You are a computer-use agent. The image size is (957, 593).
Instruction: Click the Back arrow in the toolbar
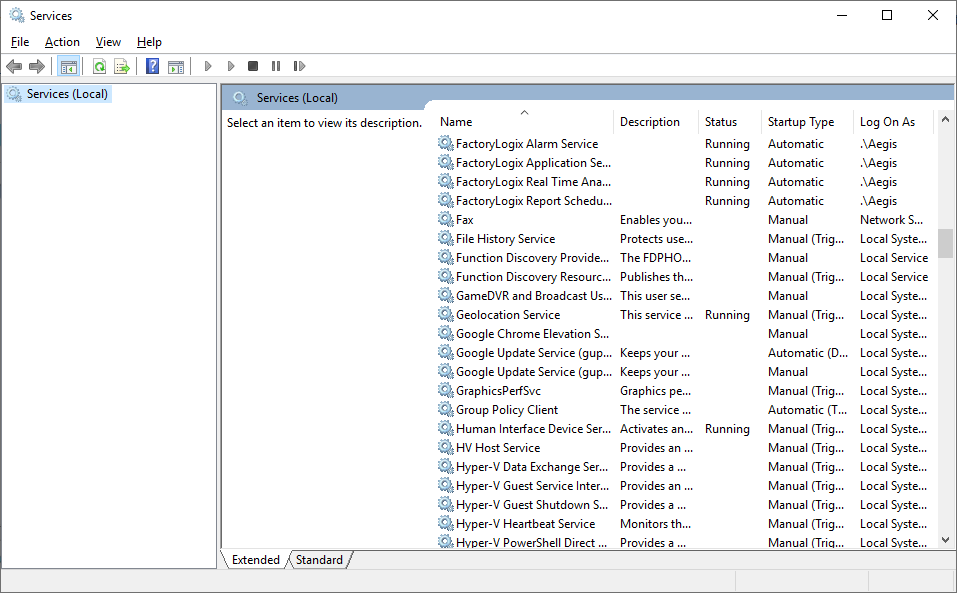pos(14,67)
